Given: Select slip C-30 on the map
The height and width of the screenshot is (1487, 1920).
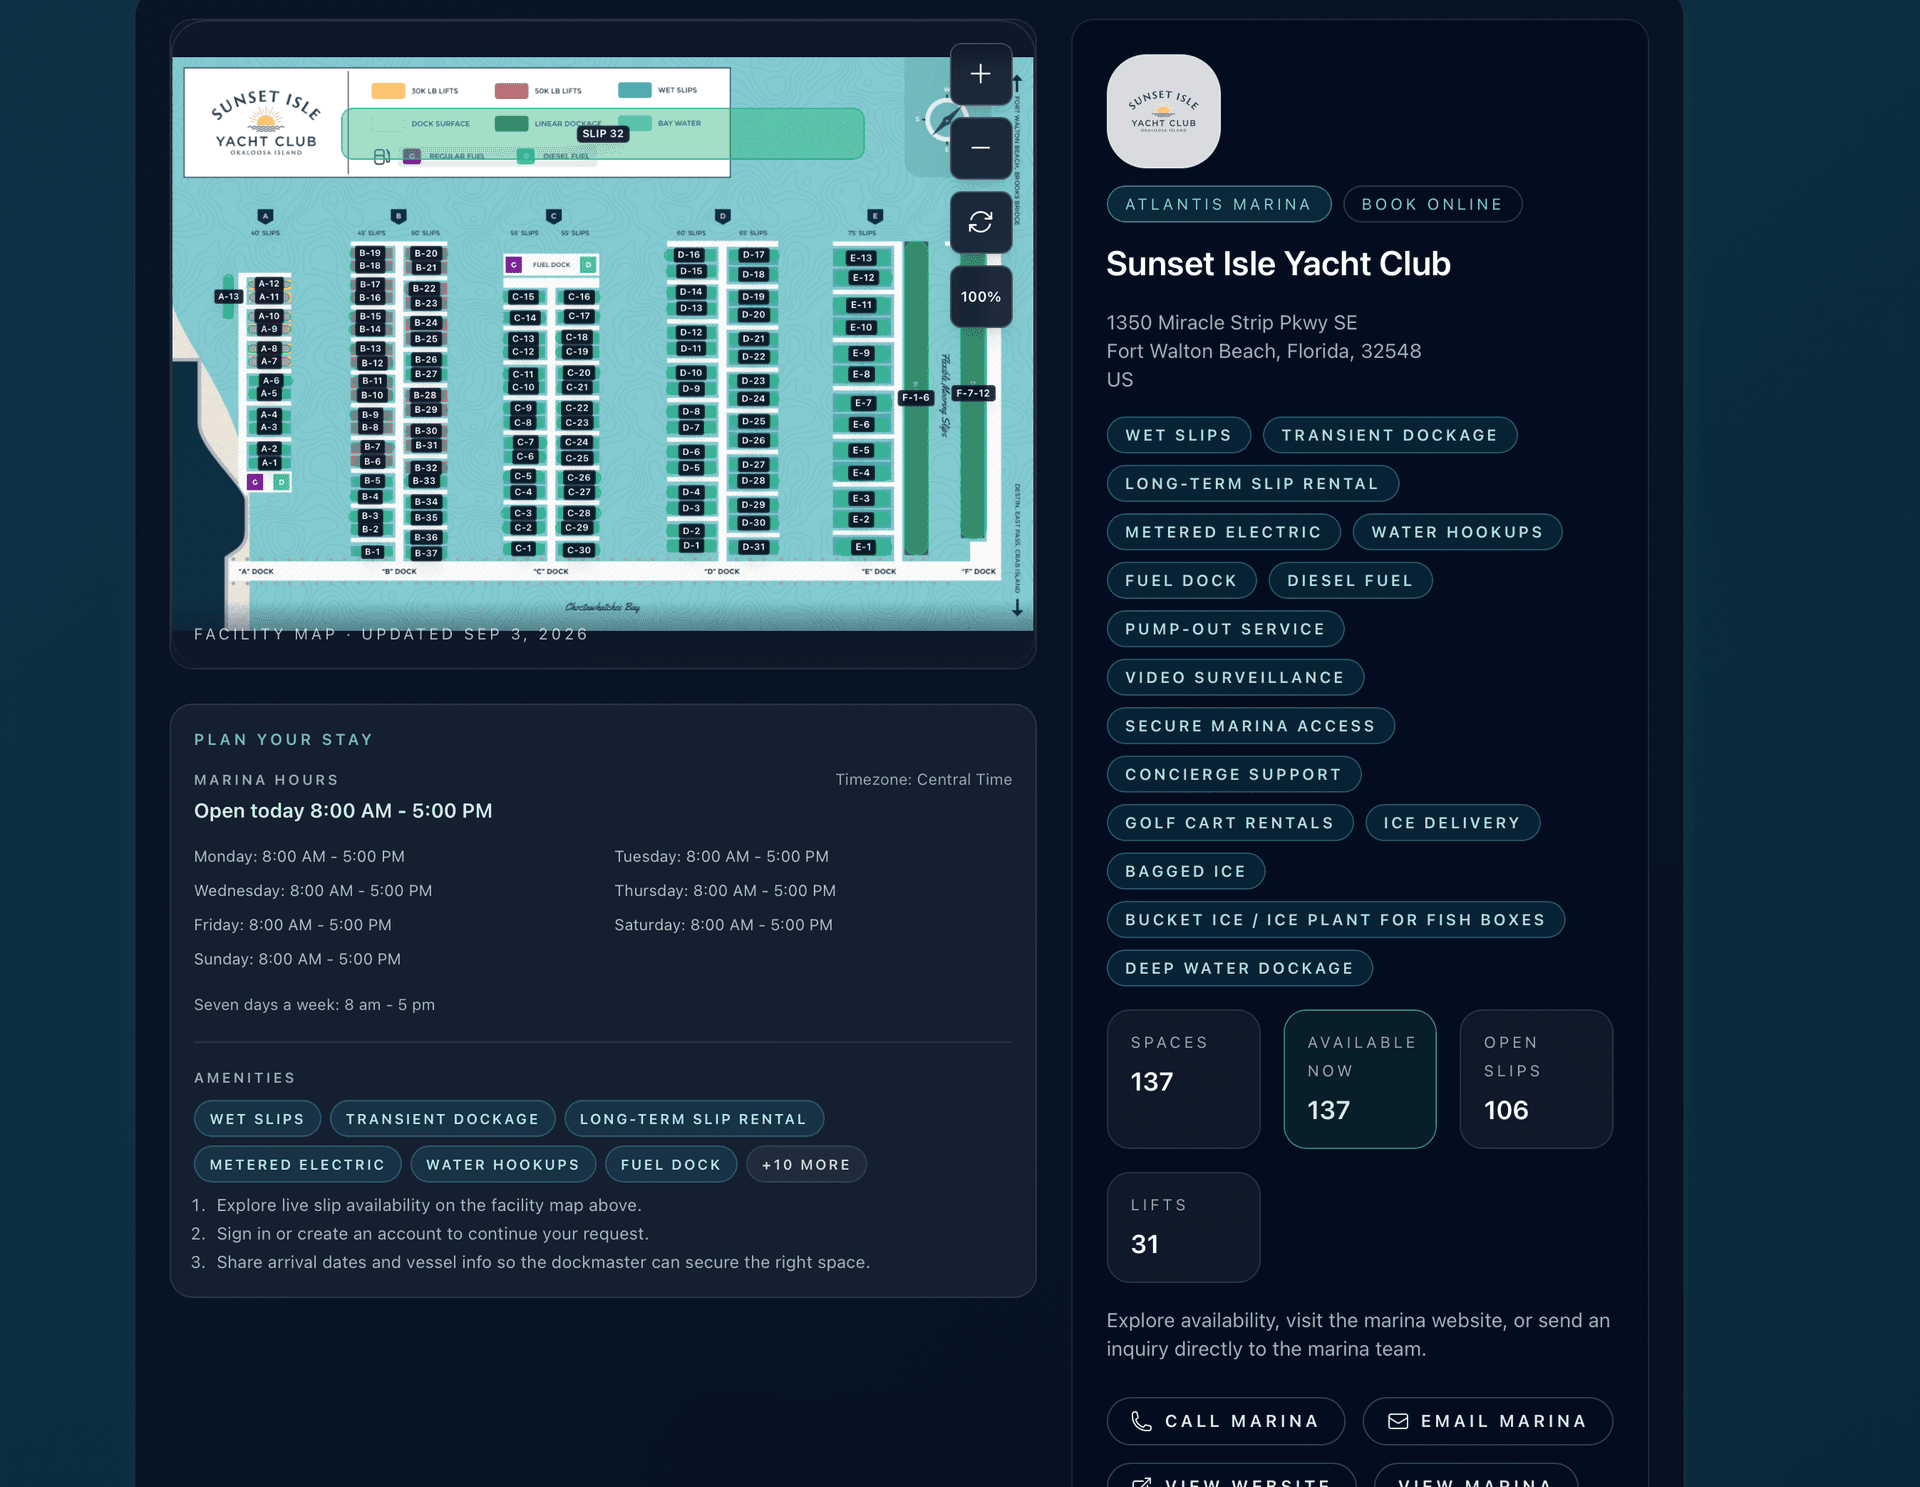Looking at the screenshot, I should pyautogui.click(x=579, y=550).
